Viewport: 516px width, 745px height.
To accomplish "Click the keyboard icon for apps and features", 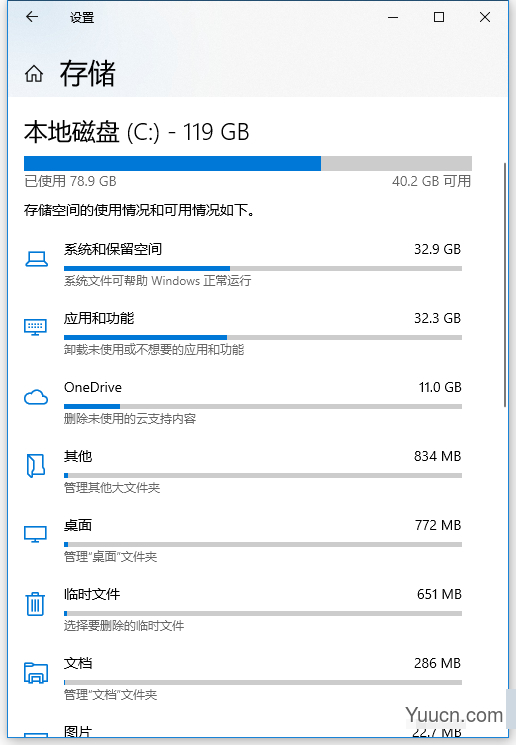I will click(36, 327).
